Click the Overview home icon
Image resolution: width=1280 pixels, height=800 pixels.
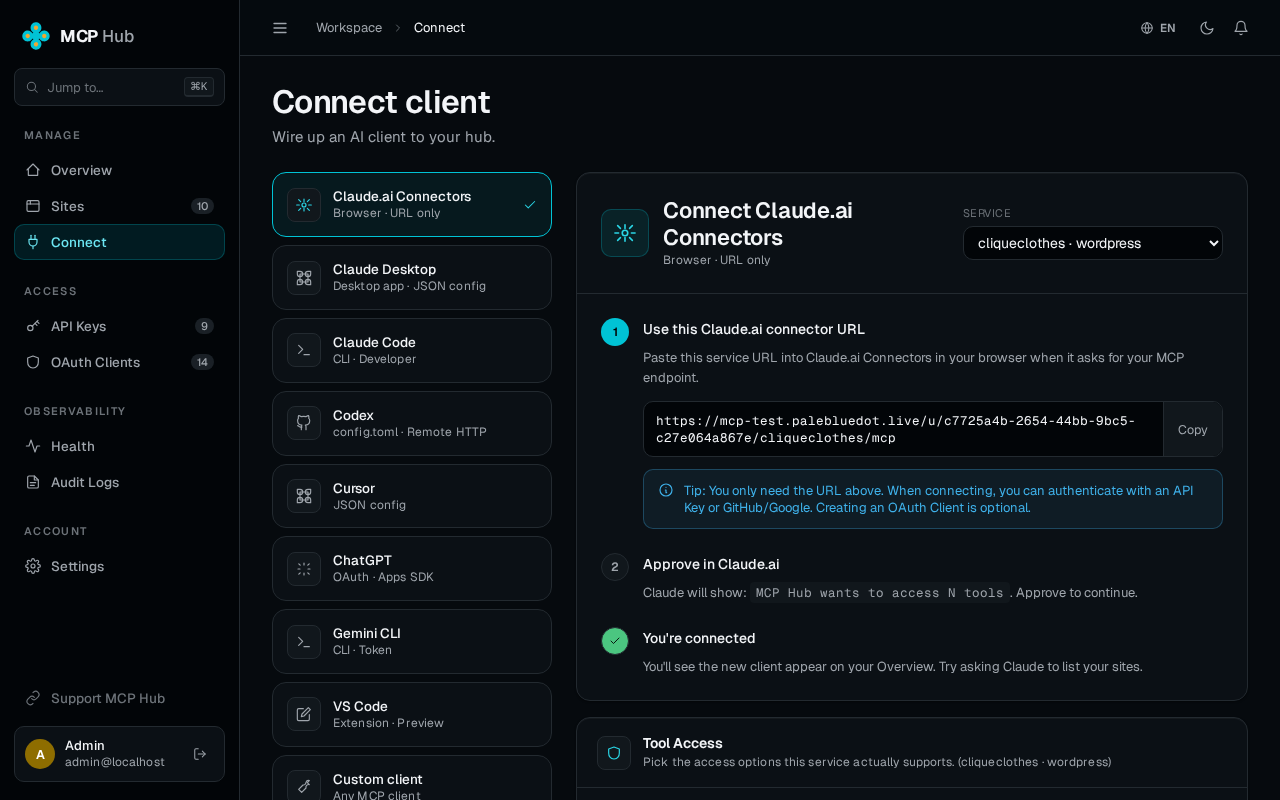pyautogui.click(x=33, y=170)
